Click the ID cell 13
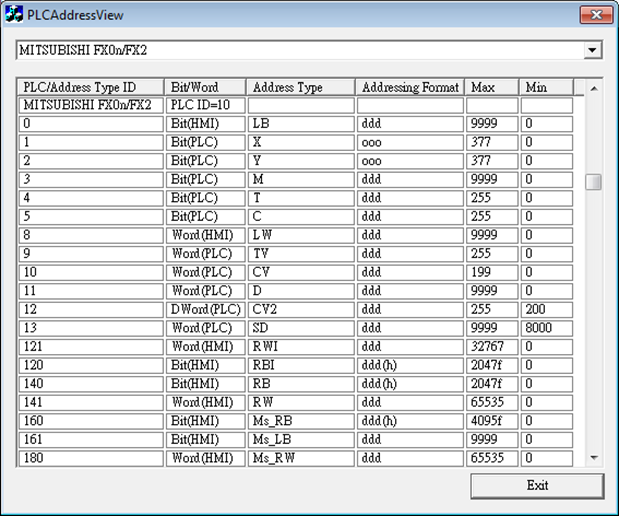The height and width of the screenshot is (516, 619). click(91, 328)
